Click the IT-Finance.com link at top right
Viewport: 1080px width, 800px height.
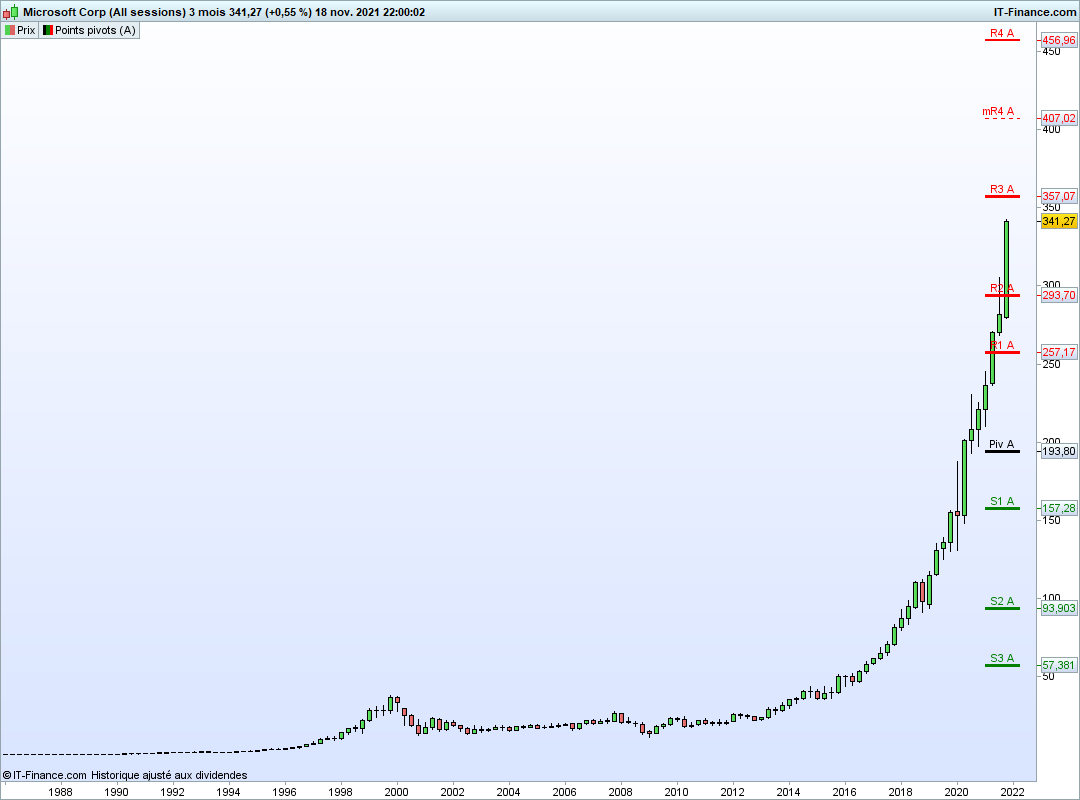click(x=1035, y=12)
